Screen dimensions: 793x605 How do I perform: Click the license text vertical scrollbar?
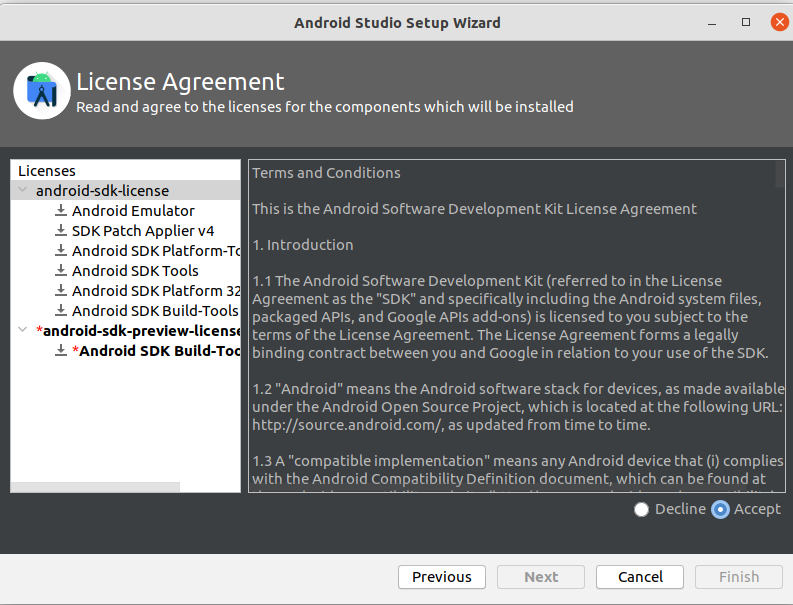[x=780, y=175]
